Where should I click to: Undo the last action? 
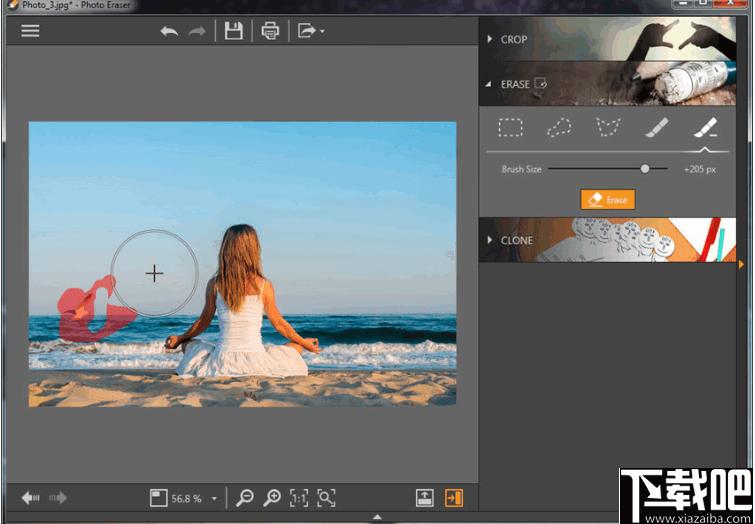point(169,32)
